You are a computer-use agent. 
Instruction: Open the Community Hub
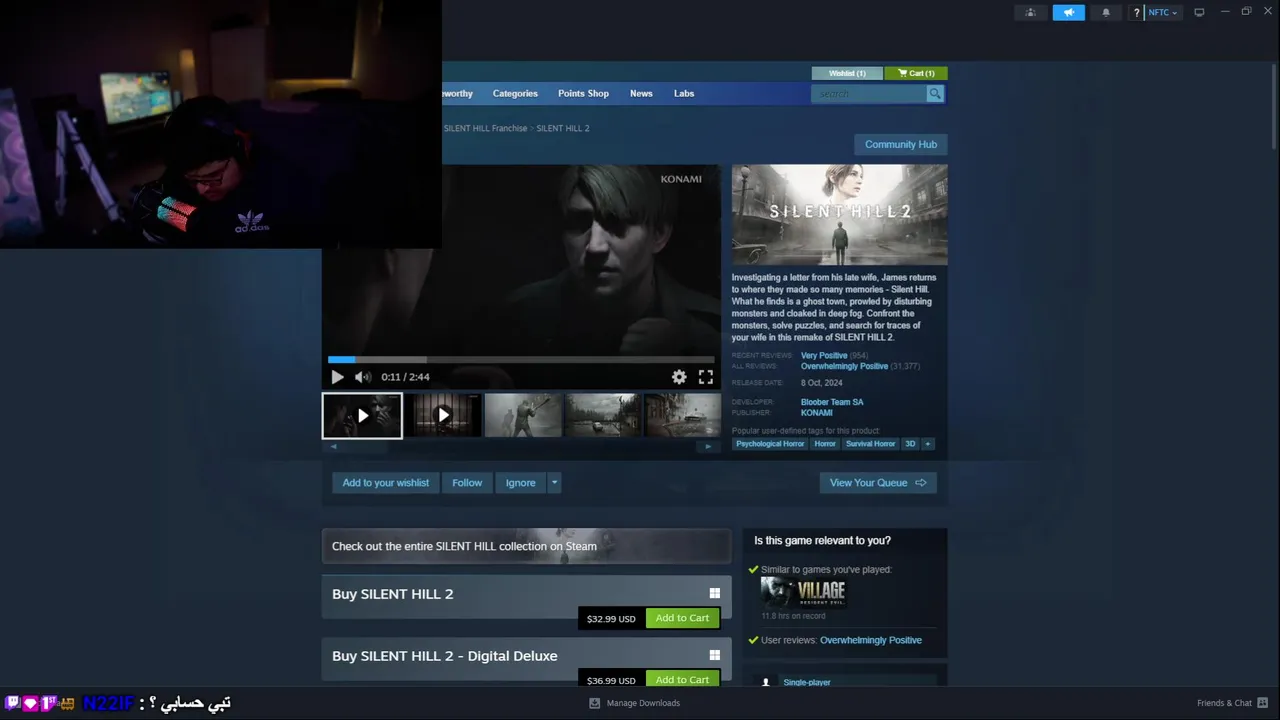[x=901, y=144]
